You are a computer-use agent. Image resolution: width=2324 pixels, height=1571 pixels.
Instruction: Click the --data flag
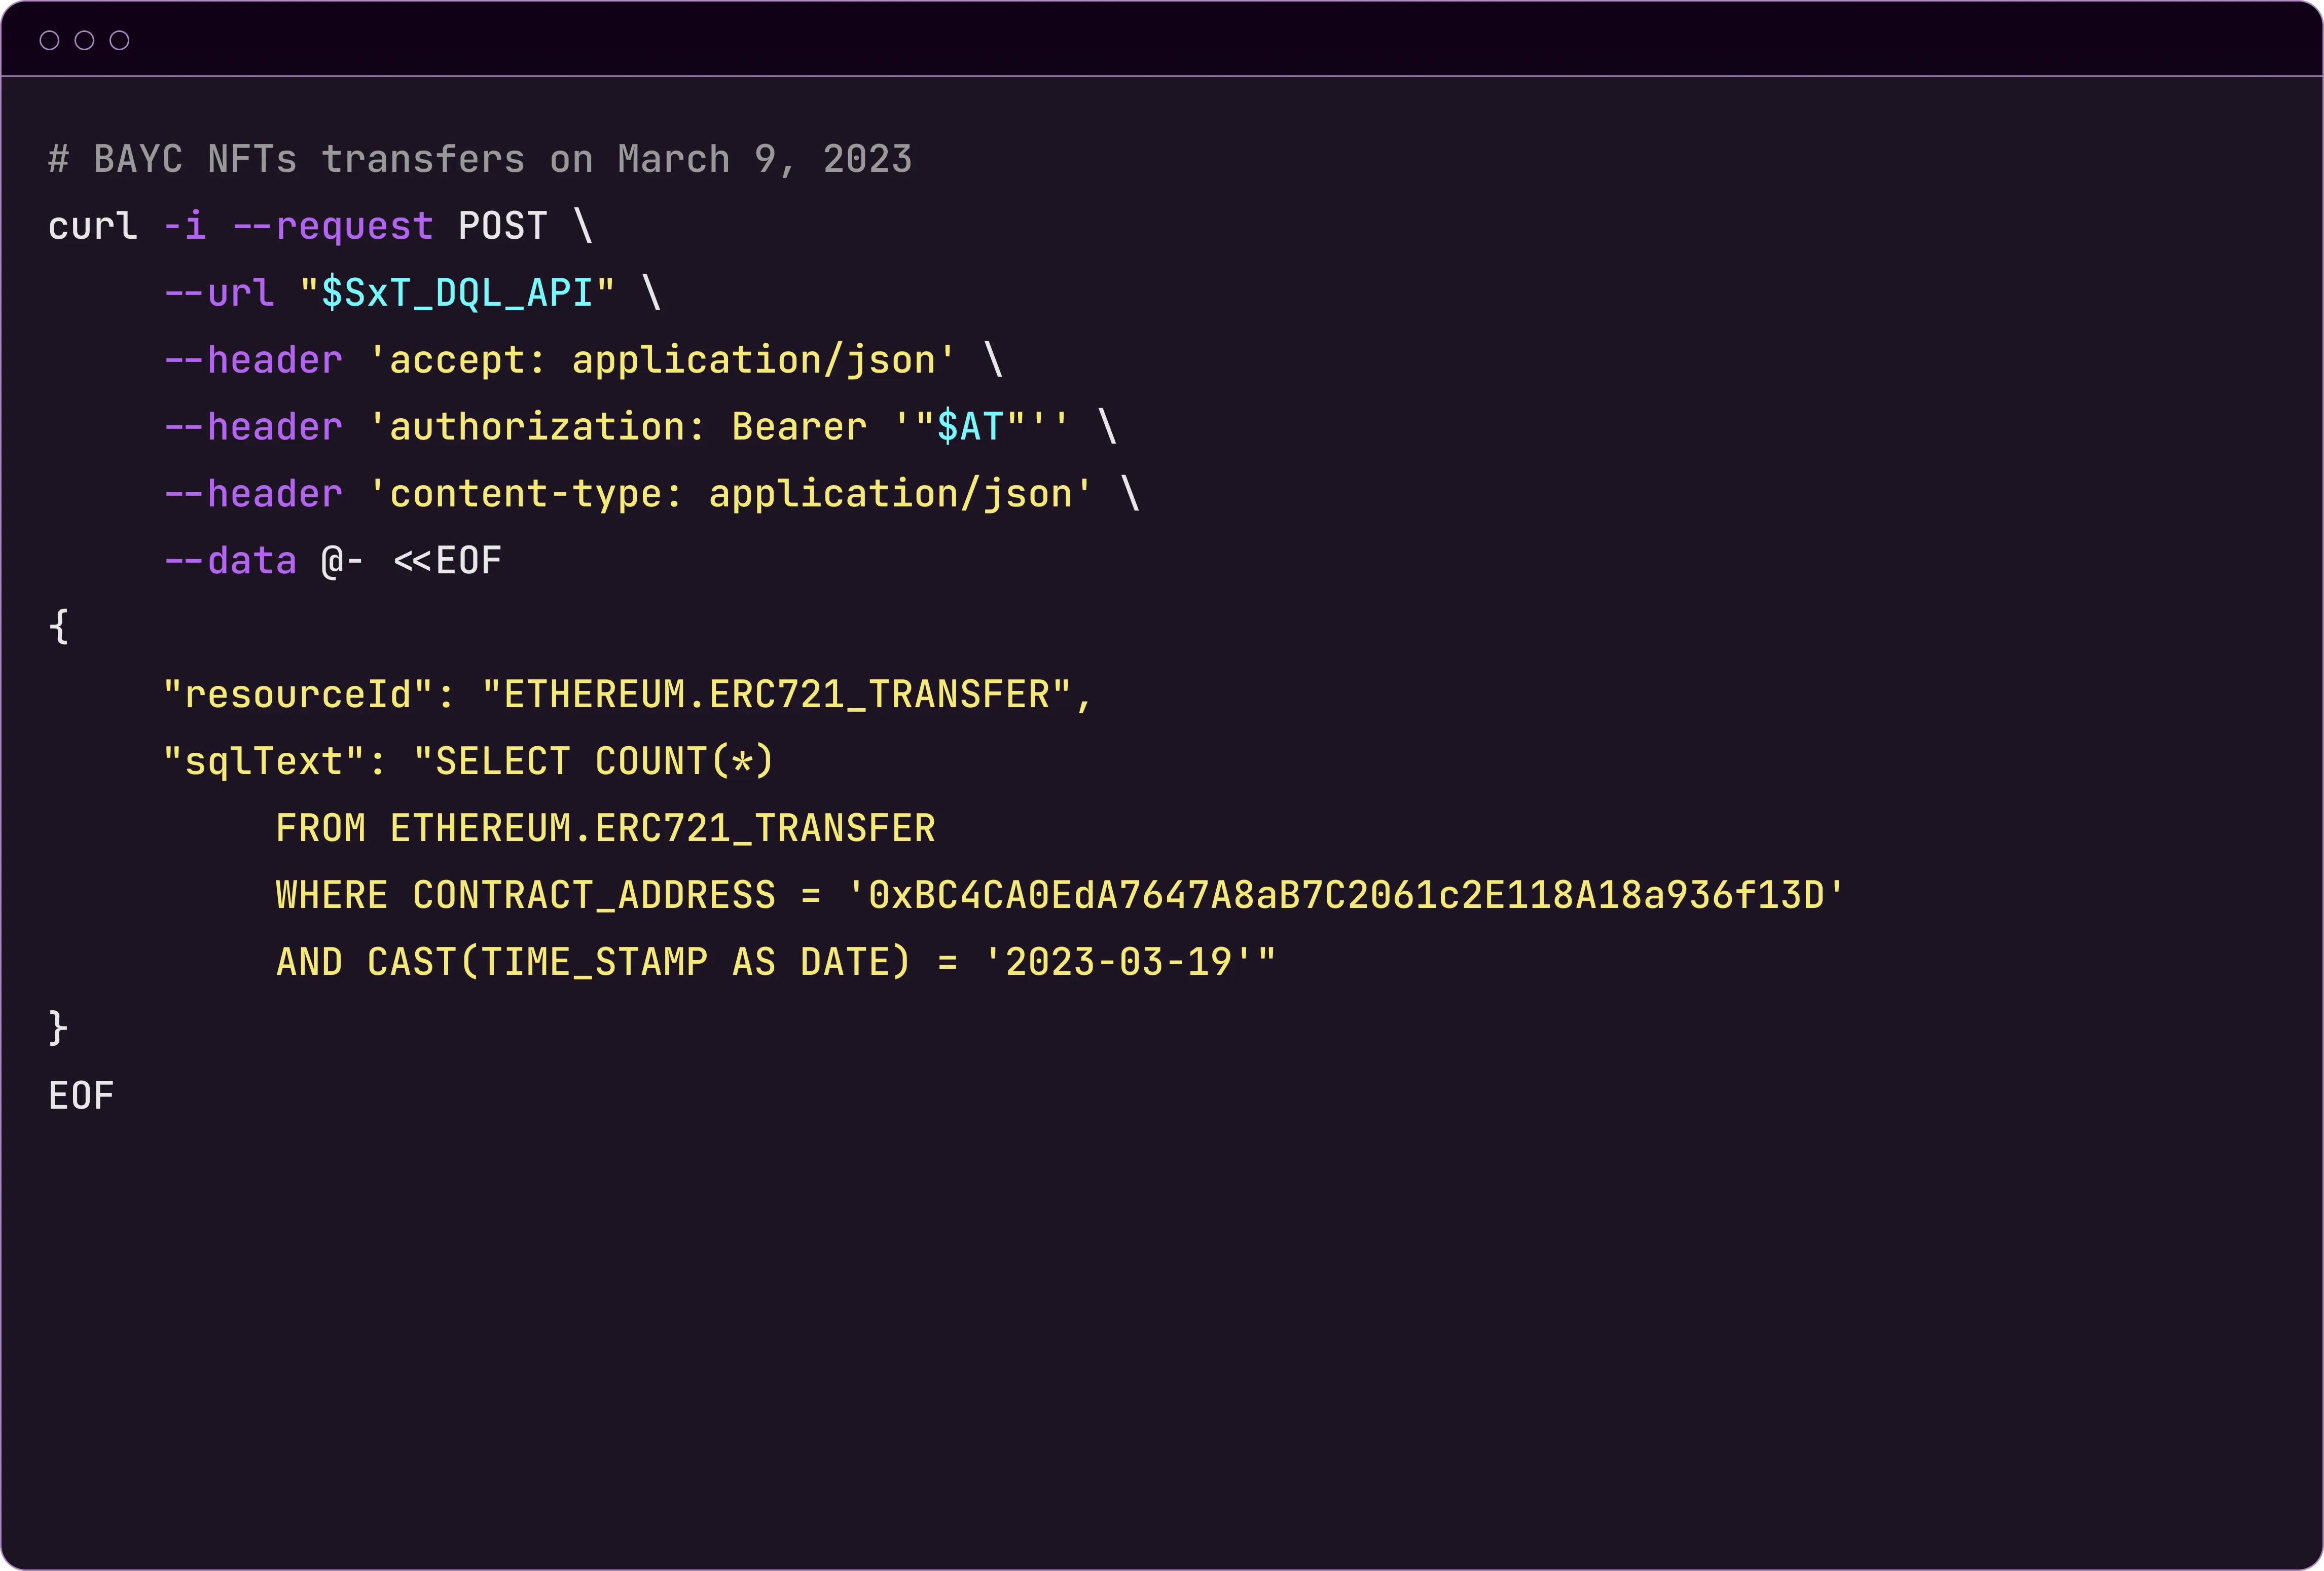(x=230, y=561)
